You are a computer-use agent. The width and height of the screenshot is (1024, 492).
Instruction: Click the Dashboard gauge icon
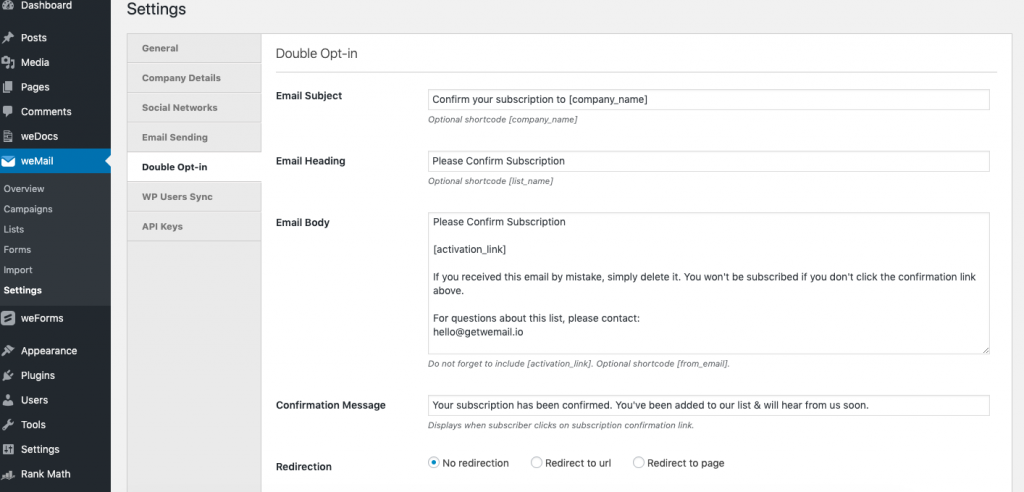pos(8,5)
